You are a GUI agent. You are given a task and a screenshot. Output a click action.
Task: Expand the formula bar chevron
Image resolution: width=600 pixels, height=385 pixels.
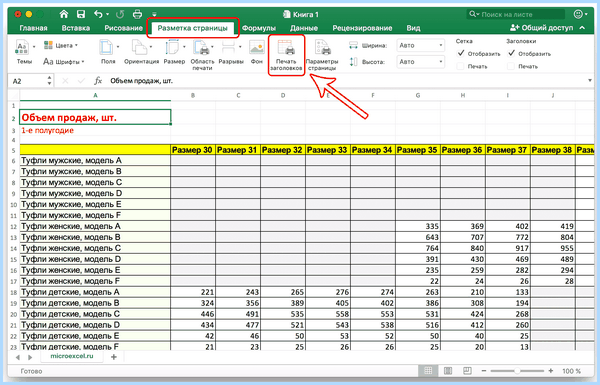(590, 80)
